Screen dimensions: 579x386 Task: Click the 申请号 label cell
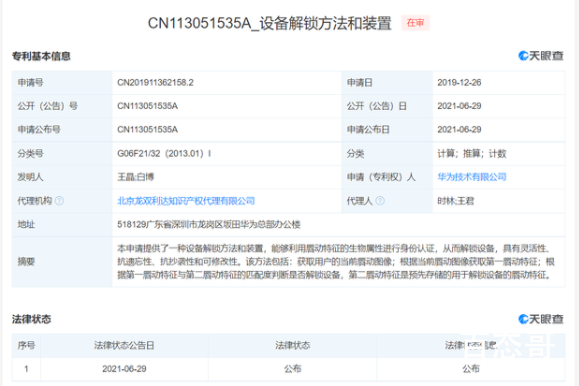pyautogui.click(x=62, y=82)
